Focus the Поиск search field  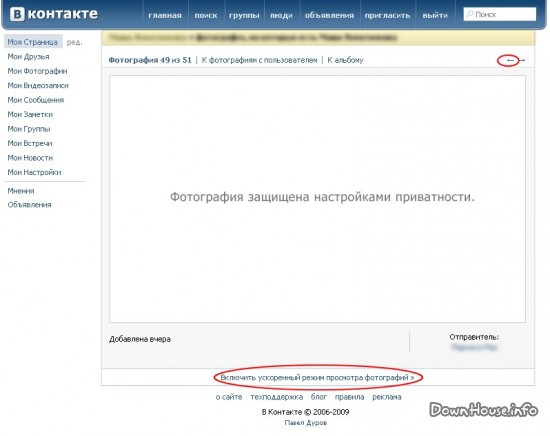pos(500,14)
